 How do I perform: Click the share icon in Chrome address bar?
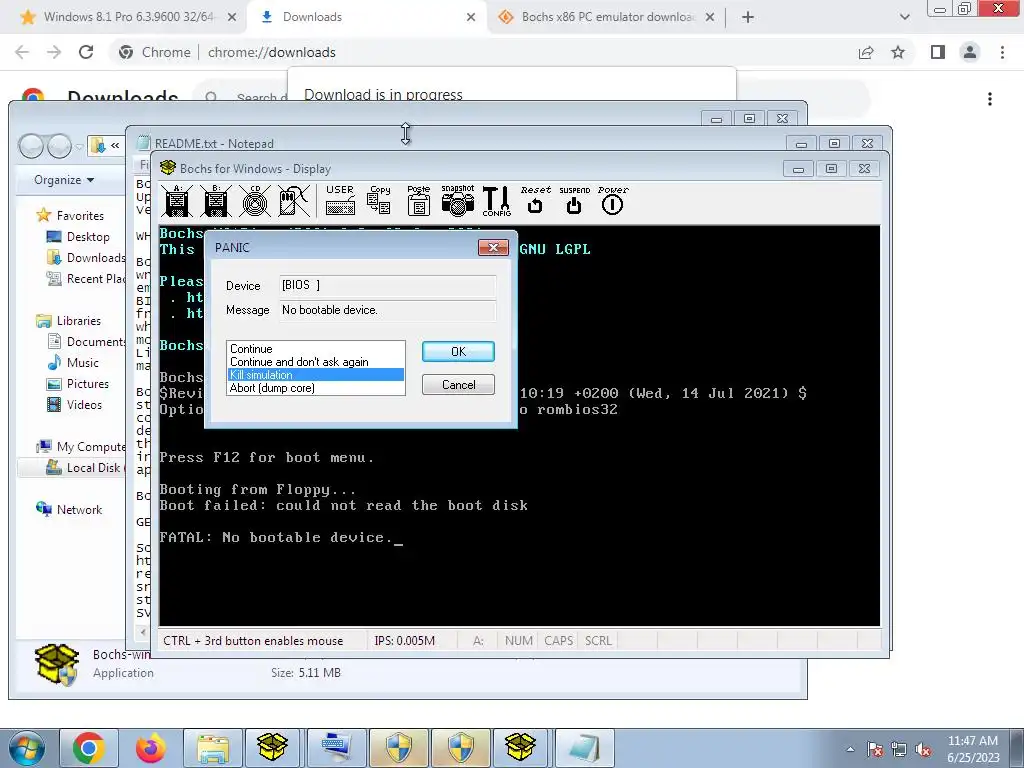(866, 52)
